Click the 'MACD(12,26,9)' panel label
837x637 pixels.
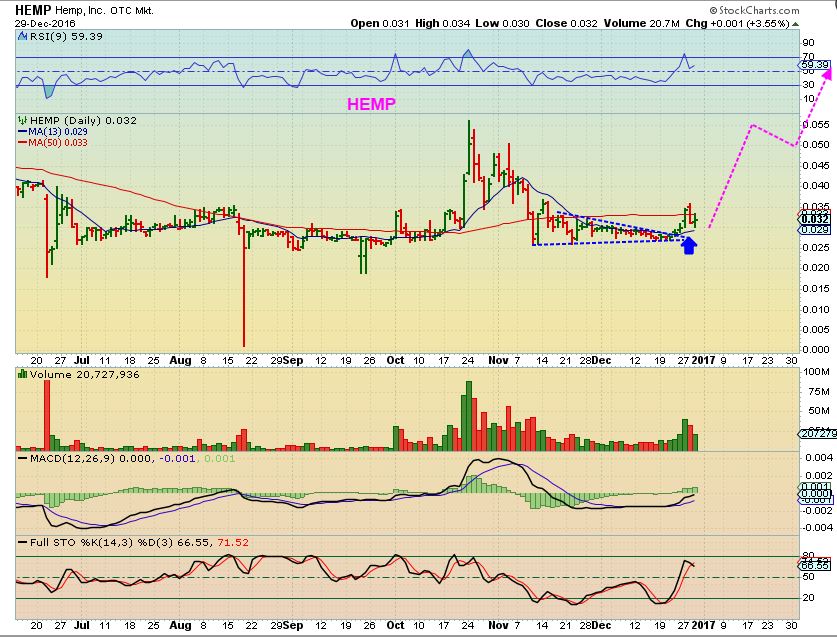click(x=72, y=458)
